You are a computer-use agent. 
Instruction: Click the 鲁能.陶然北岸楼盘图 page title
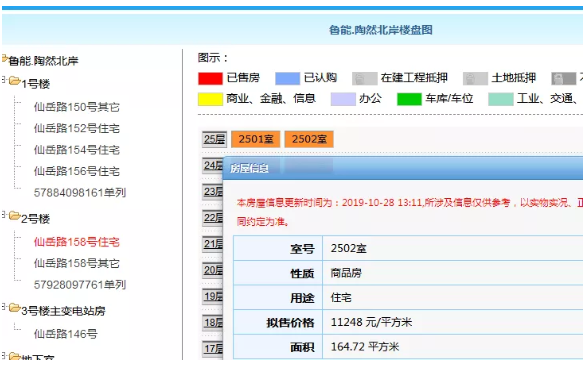coord(380,30)
